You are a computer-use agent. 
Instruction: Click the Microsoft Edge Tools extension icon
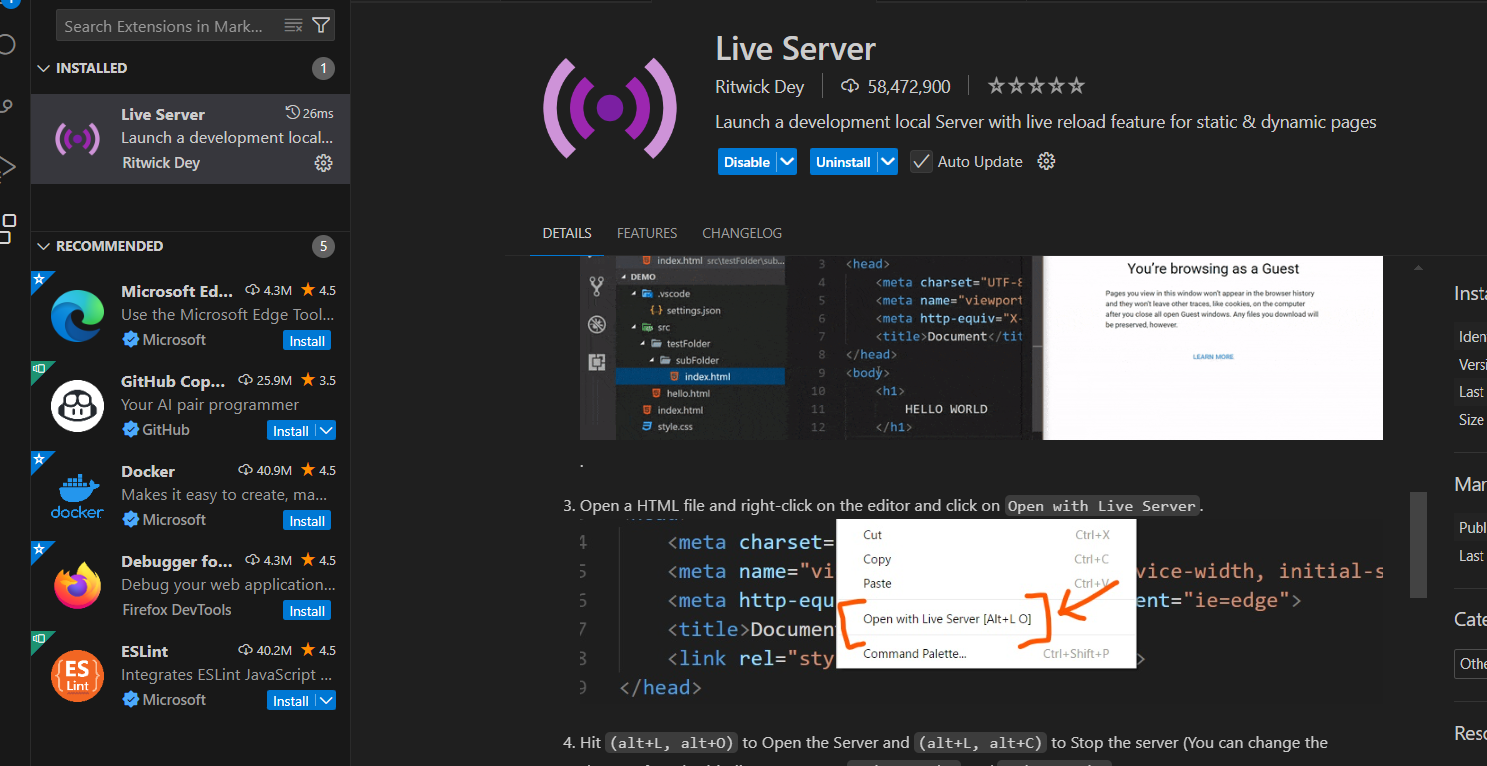[77, 316]
